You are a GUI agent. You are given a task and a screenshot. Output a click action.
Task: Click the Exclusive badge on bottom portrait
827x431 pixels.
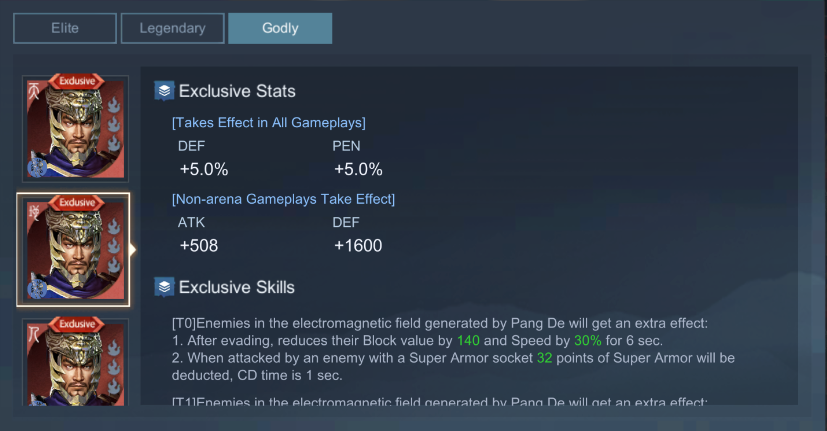coord(77,324)
